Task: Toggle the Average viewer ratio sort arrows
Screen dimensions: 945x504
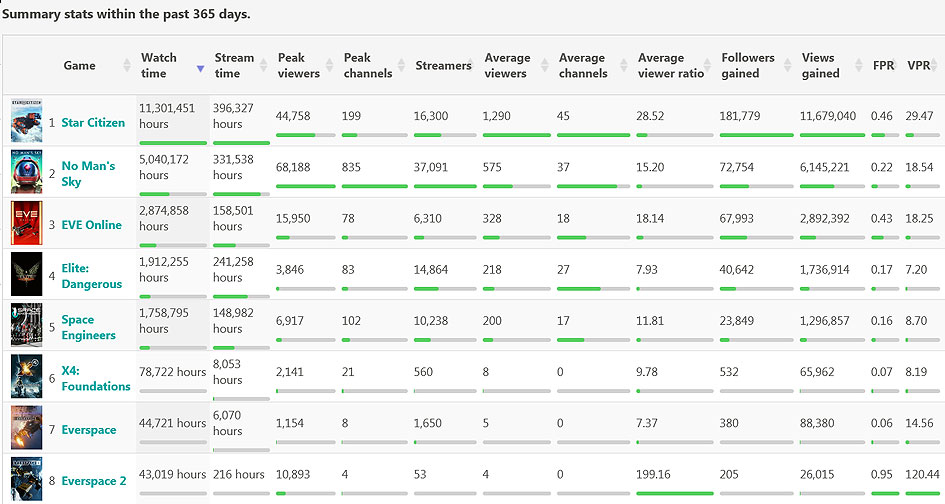Action: coord(708,65)
